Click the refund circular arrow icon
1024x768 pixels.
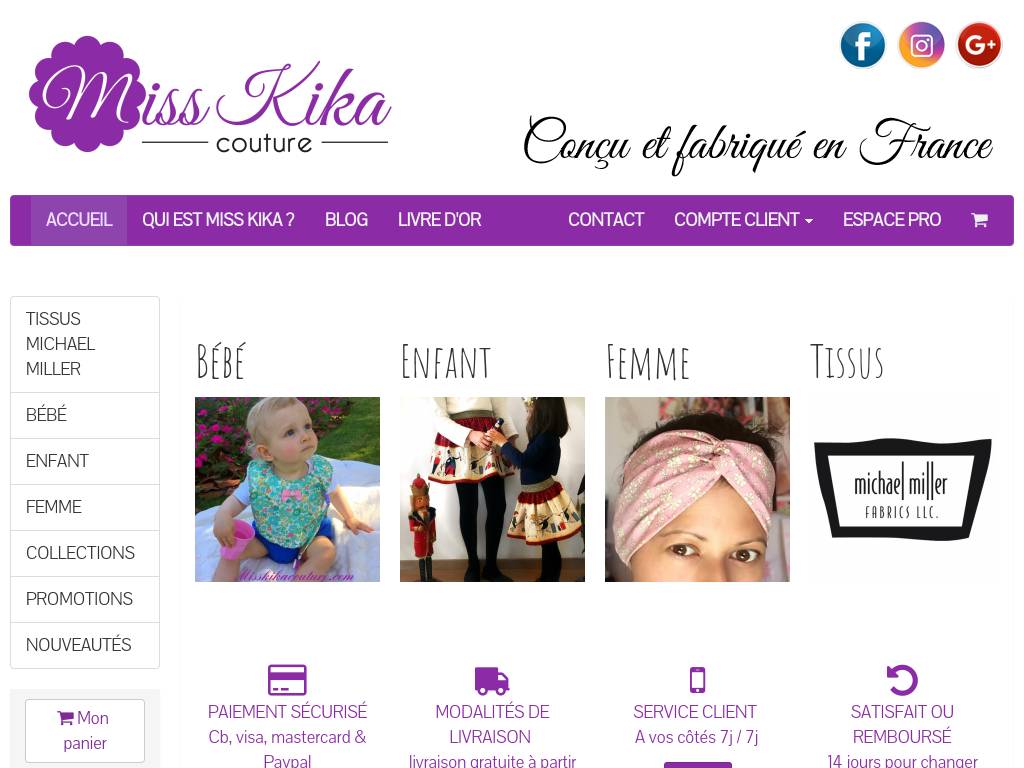click(902, 680)
